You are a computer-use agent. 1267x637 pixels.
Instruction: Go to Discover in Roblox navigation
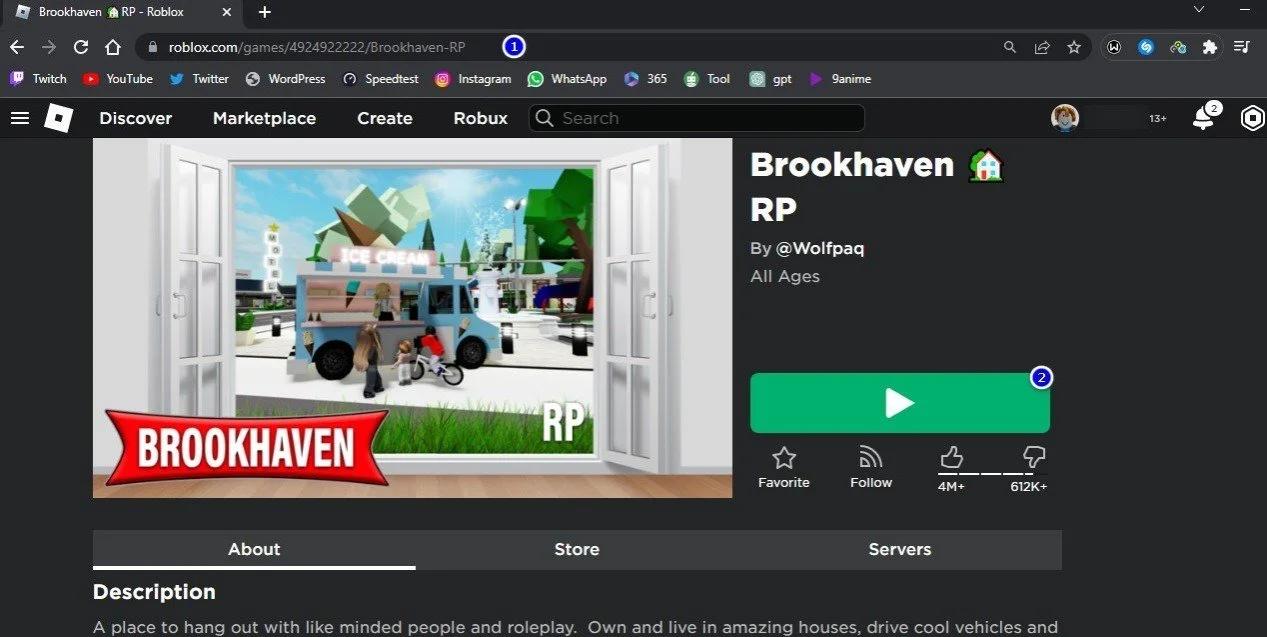coord(136,118)
